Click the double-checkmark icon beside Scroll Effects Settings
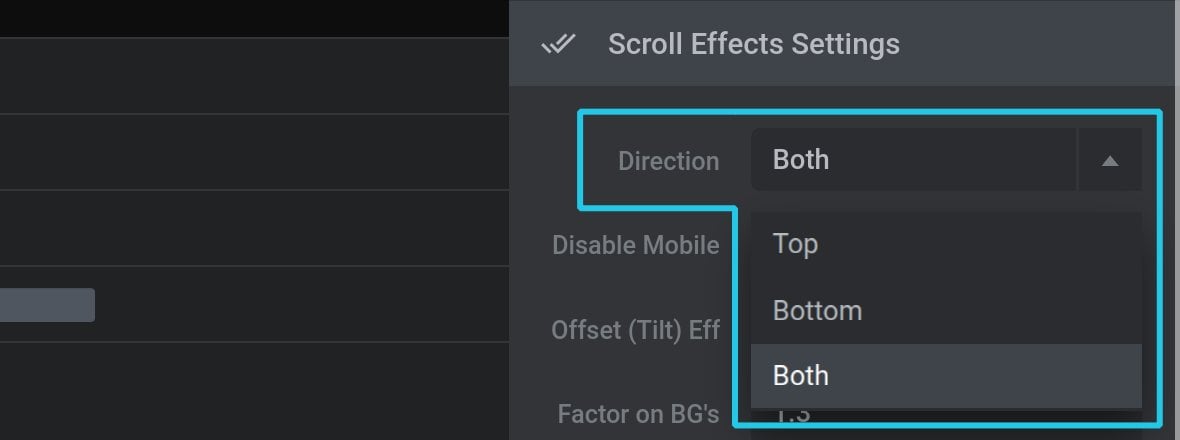The image size is (1180, 440). coord(558,44)
